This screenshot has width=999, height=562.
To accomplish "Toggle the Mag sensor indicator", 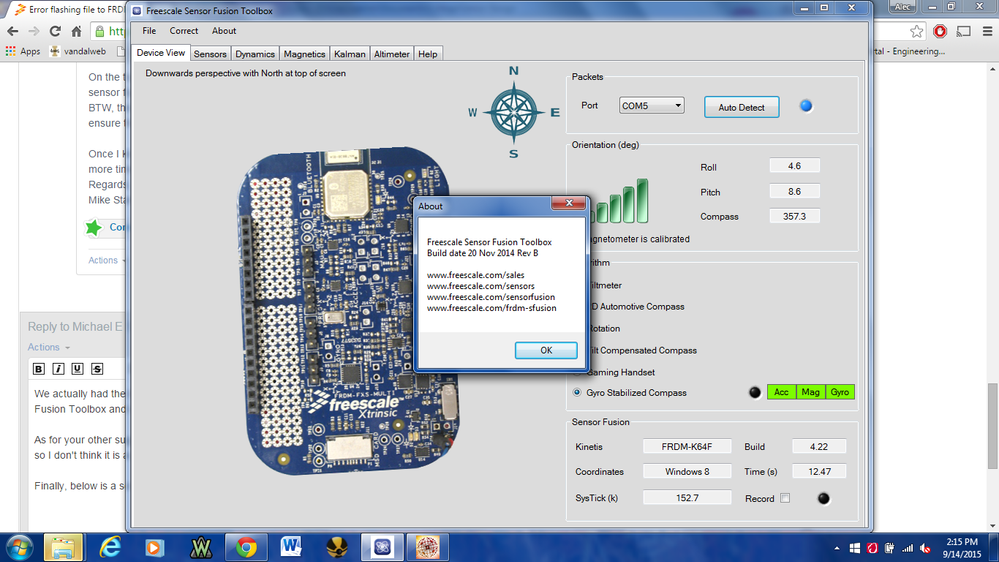I will pyautogui.click(x=810, y=393).
